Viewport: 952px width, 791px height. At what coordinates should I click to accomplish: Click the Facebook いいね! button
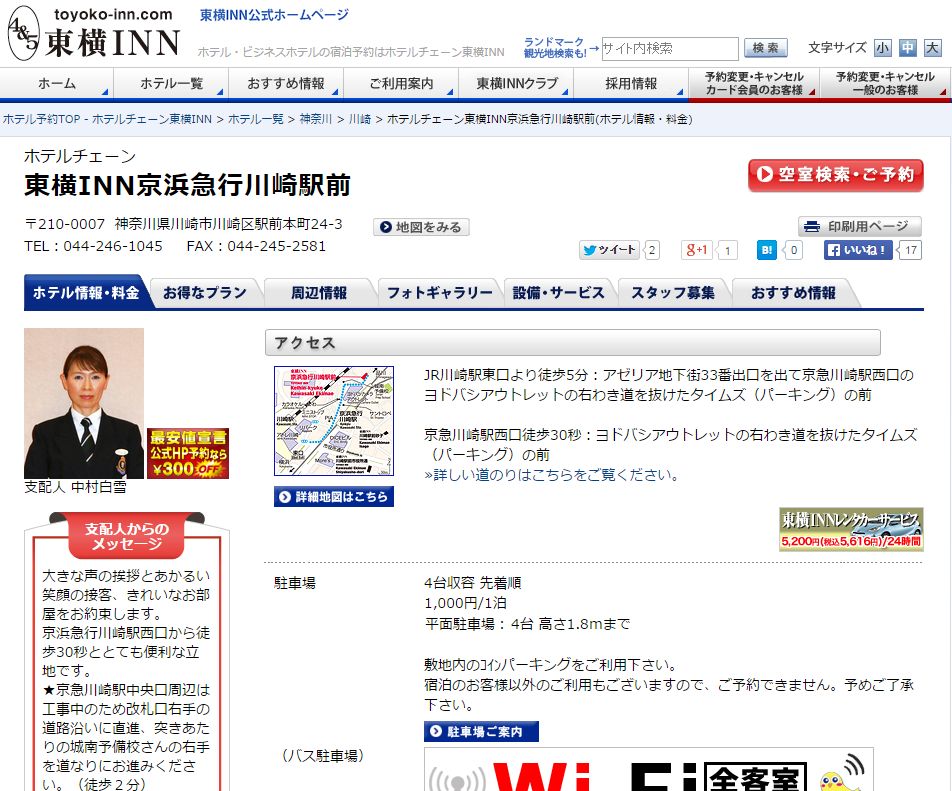pyautogui.click(x=858, y=250)
